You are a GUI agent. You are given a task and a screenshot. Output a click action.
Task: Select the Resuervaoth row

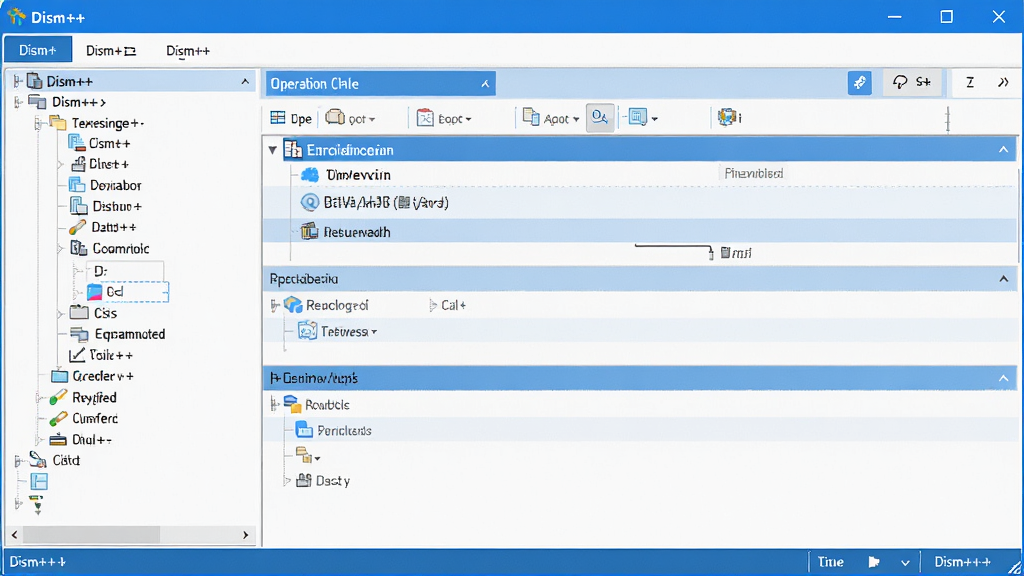tap(640, 231)
